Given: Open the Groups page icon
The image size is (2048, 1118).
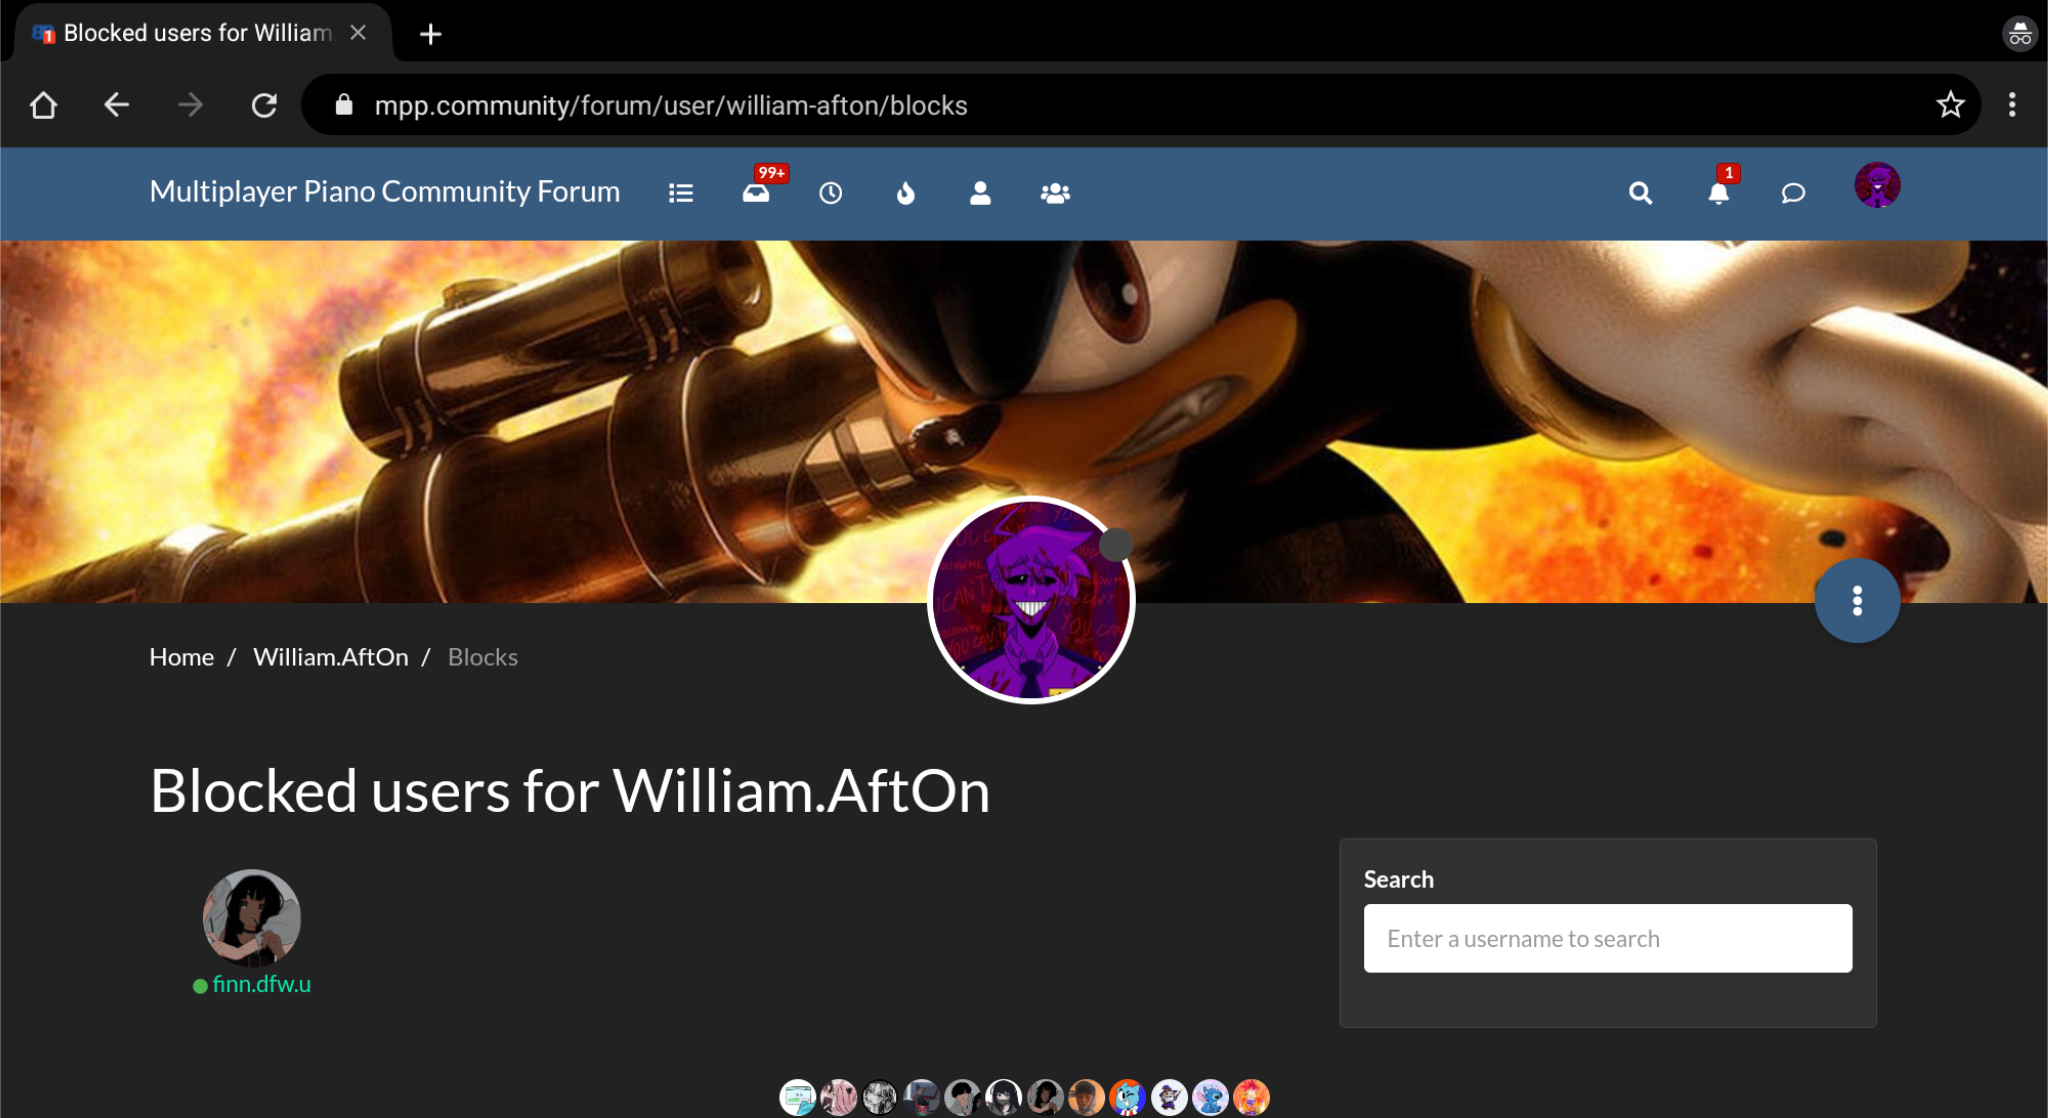Looking at the screenshot, I should click(1055, 193).
